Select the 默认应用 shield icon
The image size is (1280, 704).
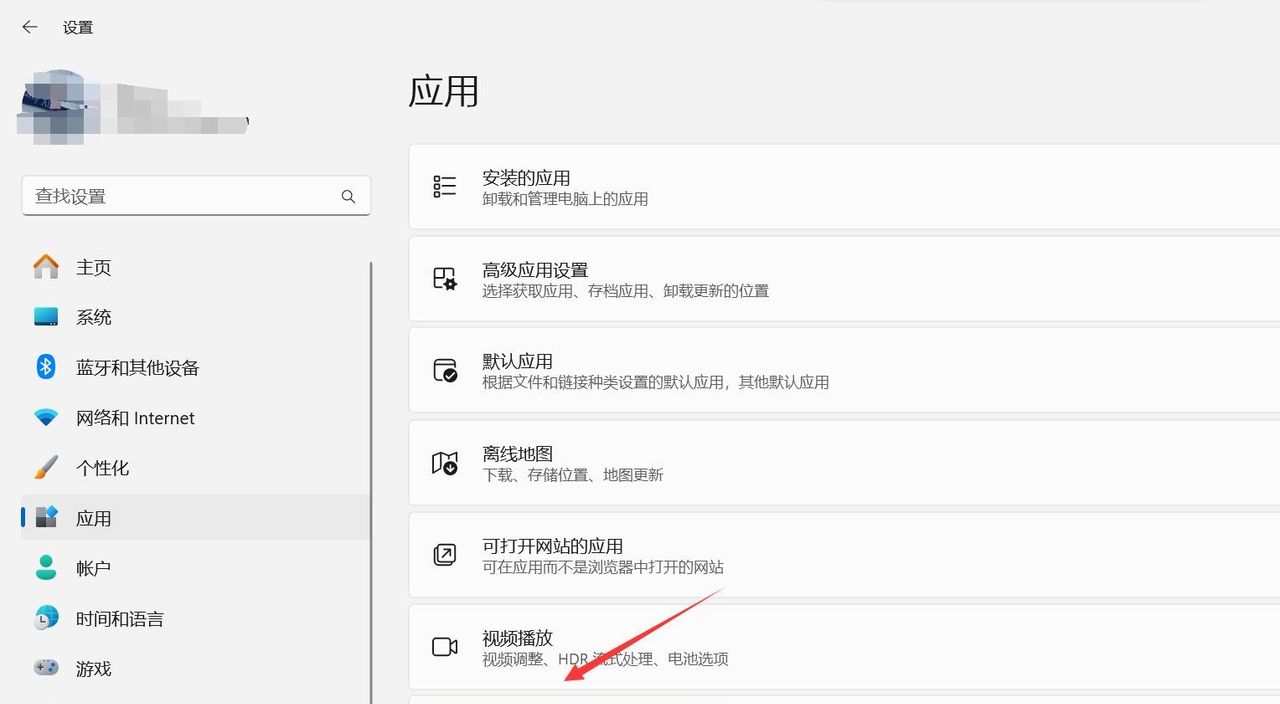[x=444, y=370]
